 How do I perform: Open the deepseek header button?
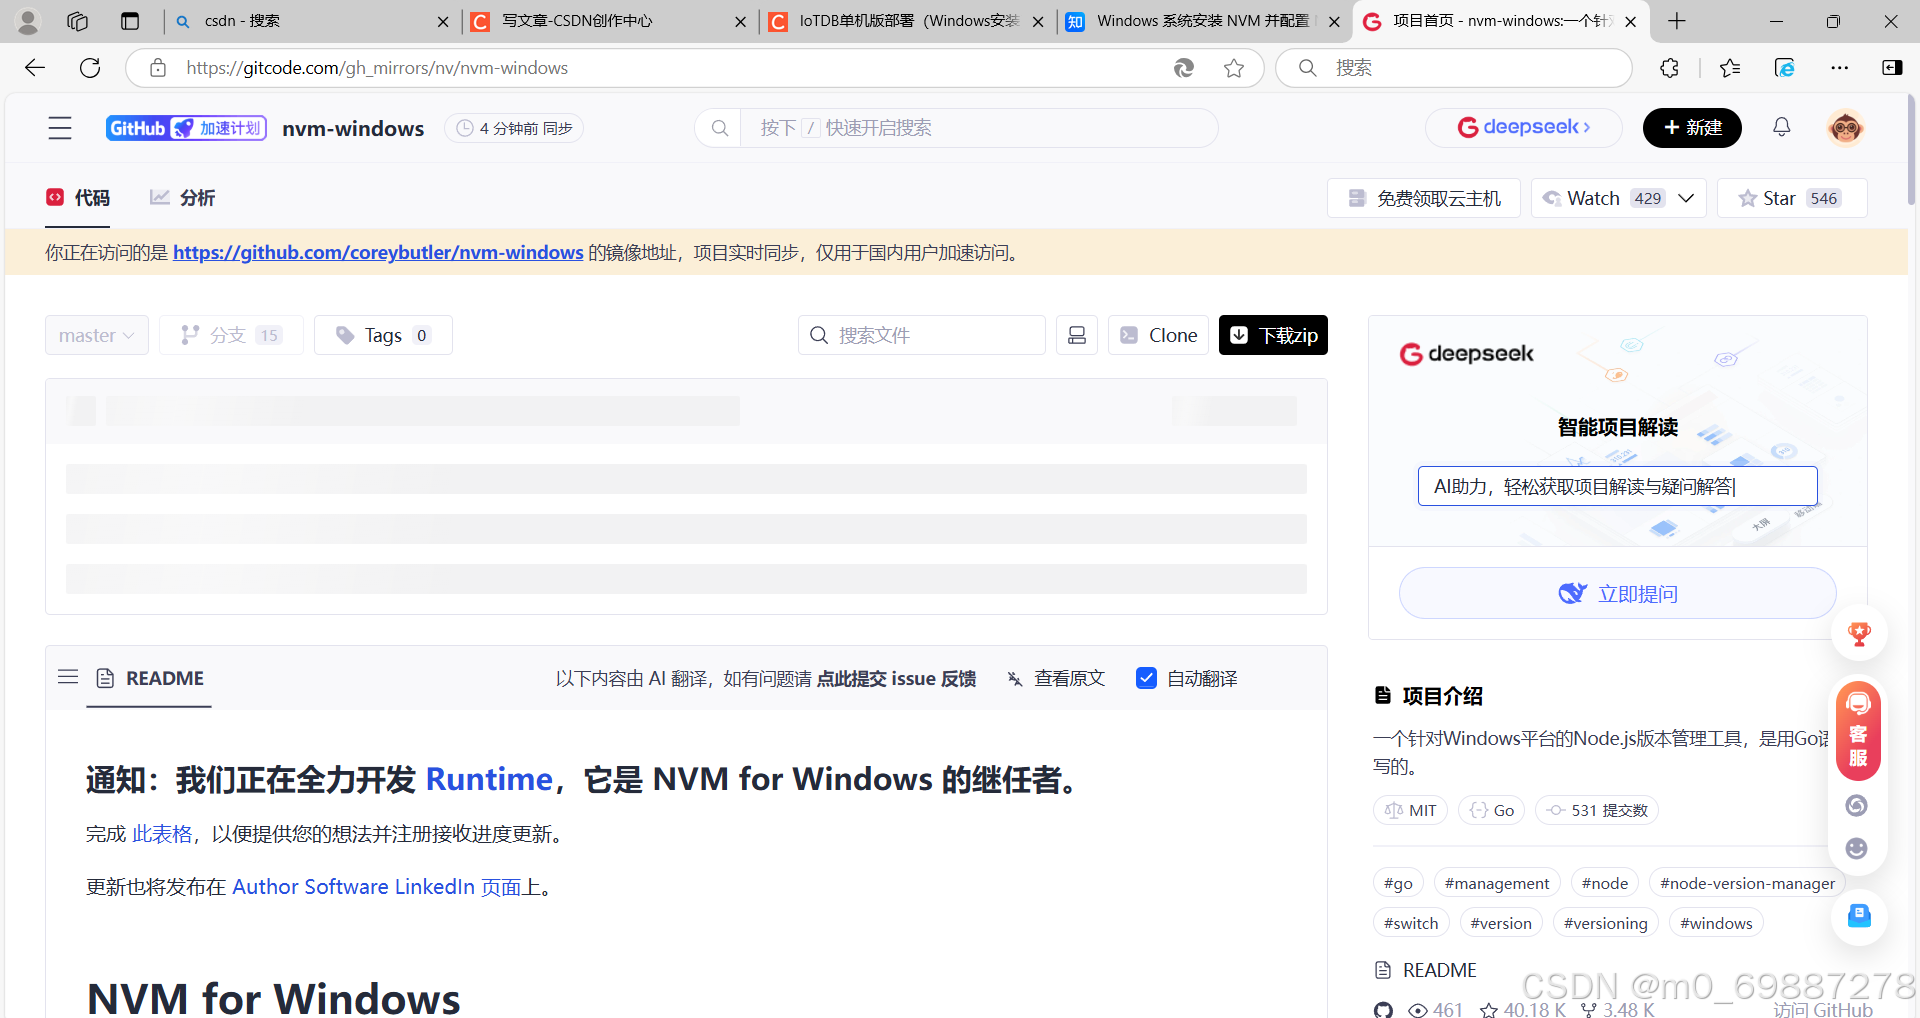click(1523, 128)
